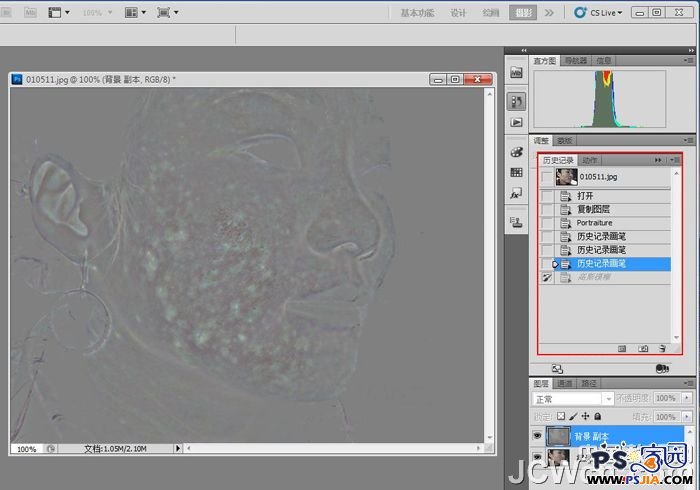Open the Swatches grid panel icon
This screenshot has height=490, width=700.
pos(517,172)
